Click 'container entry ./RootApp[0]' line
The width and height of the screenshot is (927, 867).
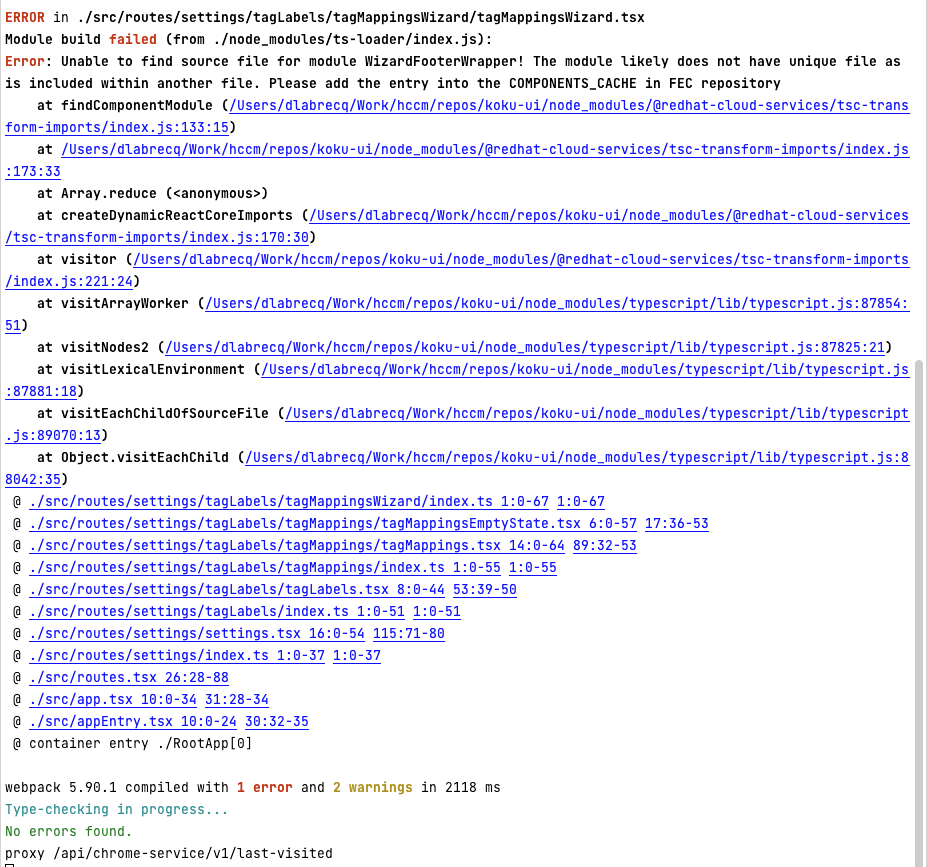coord(141,743)
